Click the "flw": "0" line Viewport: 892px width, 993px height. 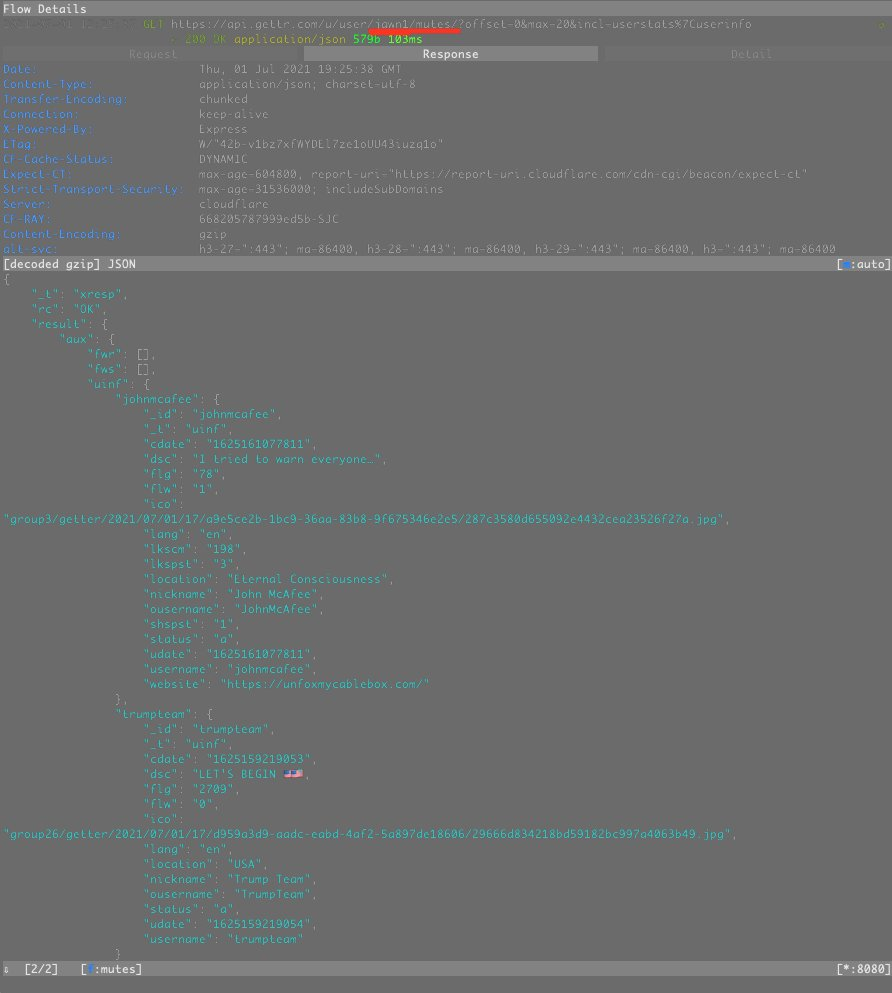point(181,804)
